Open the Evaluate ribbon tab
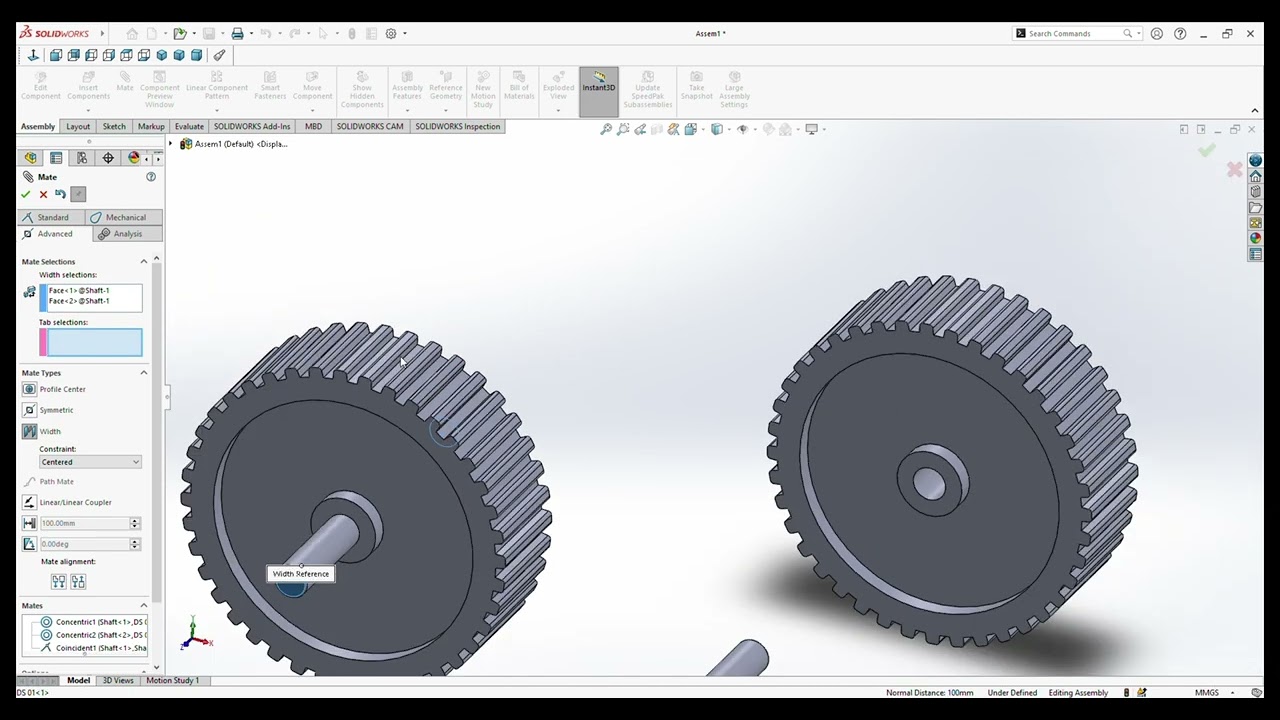This screenshot has width=1280, height=720. pos(189,127)
